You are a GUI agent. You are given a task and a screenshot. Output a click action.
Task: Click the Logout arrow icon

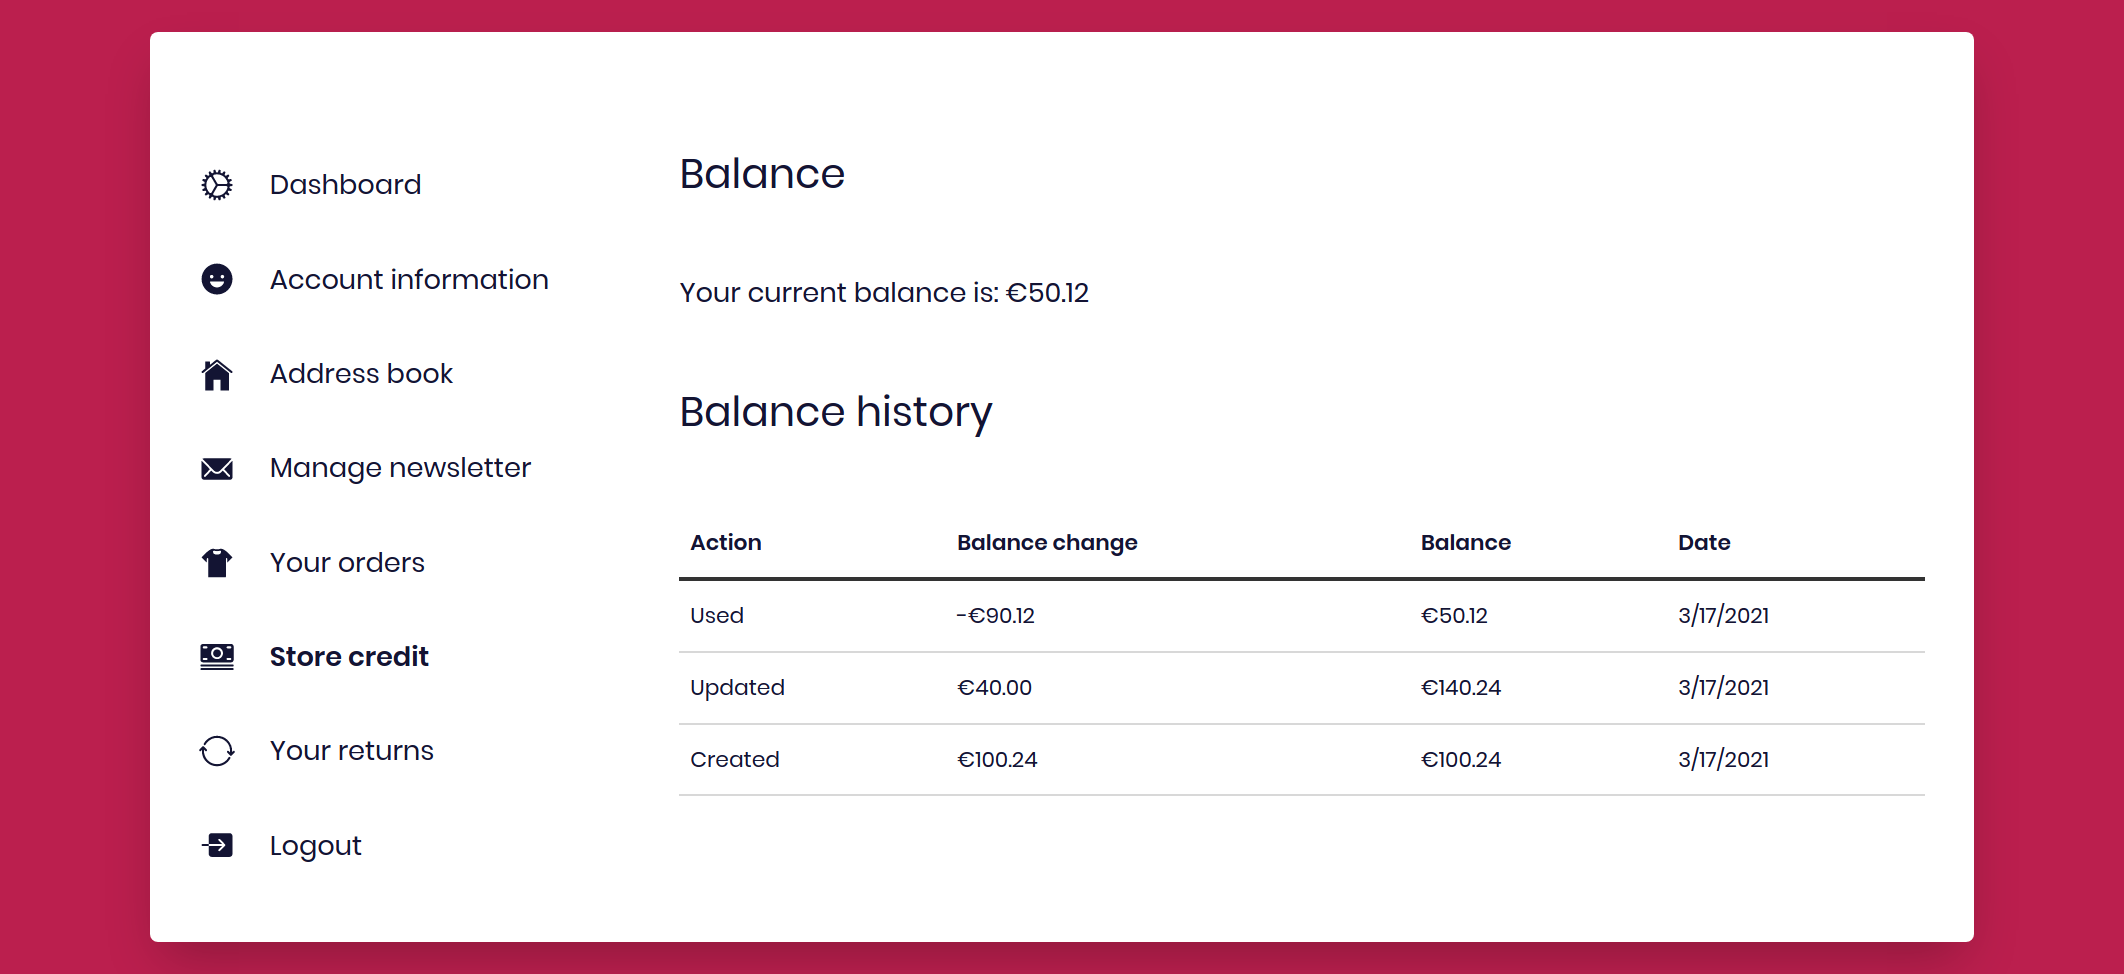coord(217,845)
